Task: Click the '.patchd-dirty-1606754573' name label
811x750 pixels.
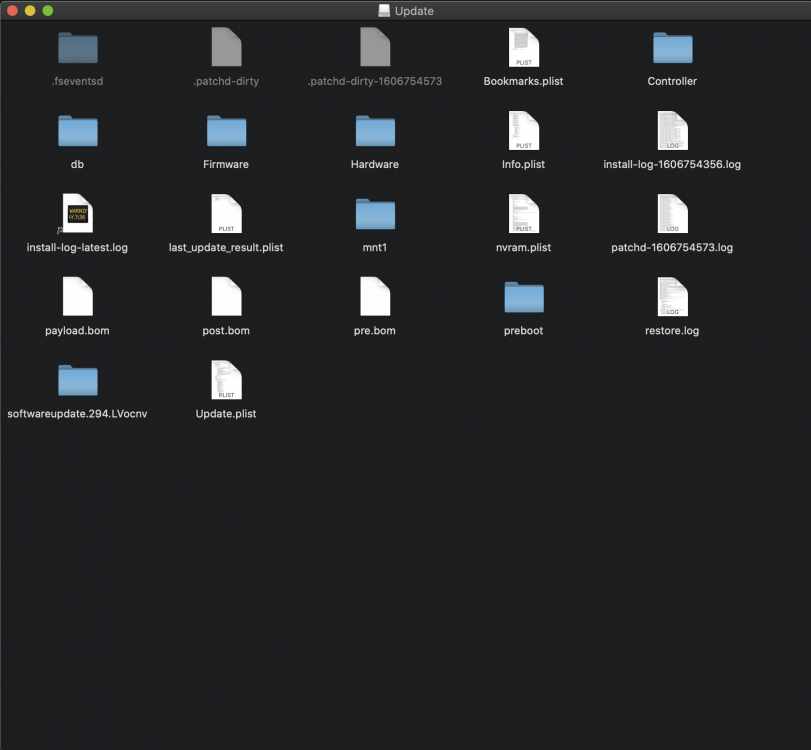Action: point(374,81)
